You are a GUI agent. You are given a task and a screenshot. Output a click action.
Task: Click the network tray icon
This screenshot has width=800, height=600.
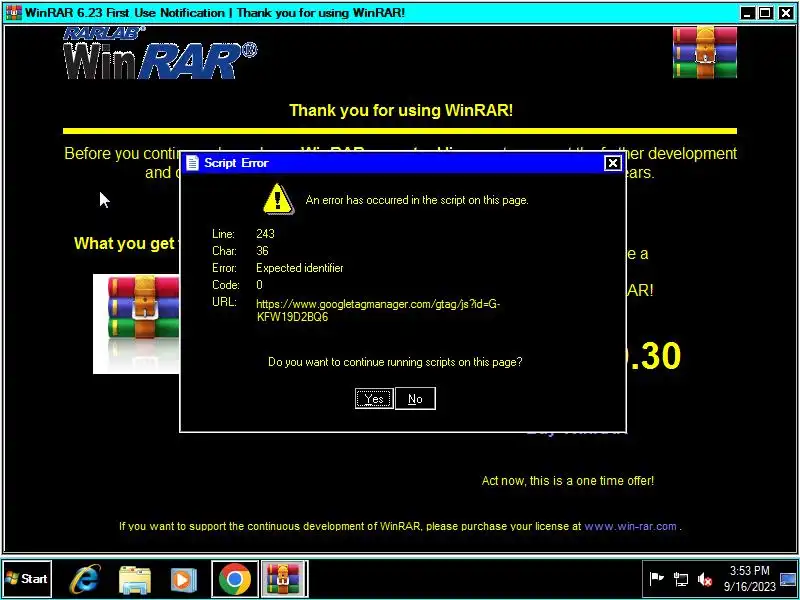[681, 579]
